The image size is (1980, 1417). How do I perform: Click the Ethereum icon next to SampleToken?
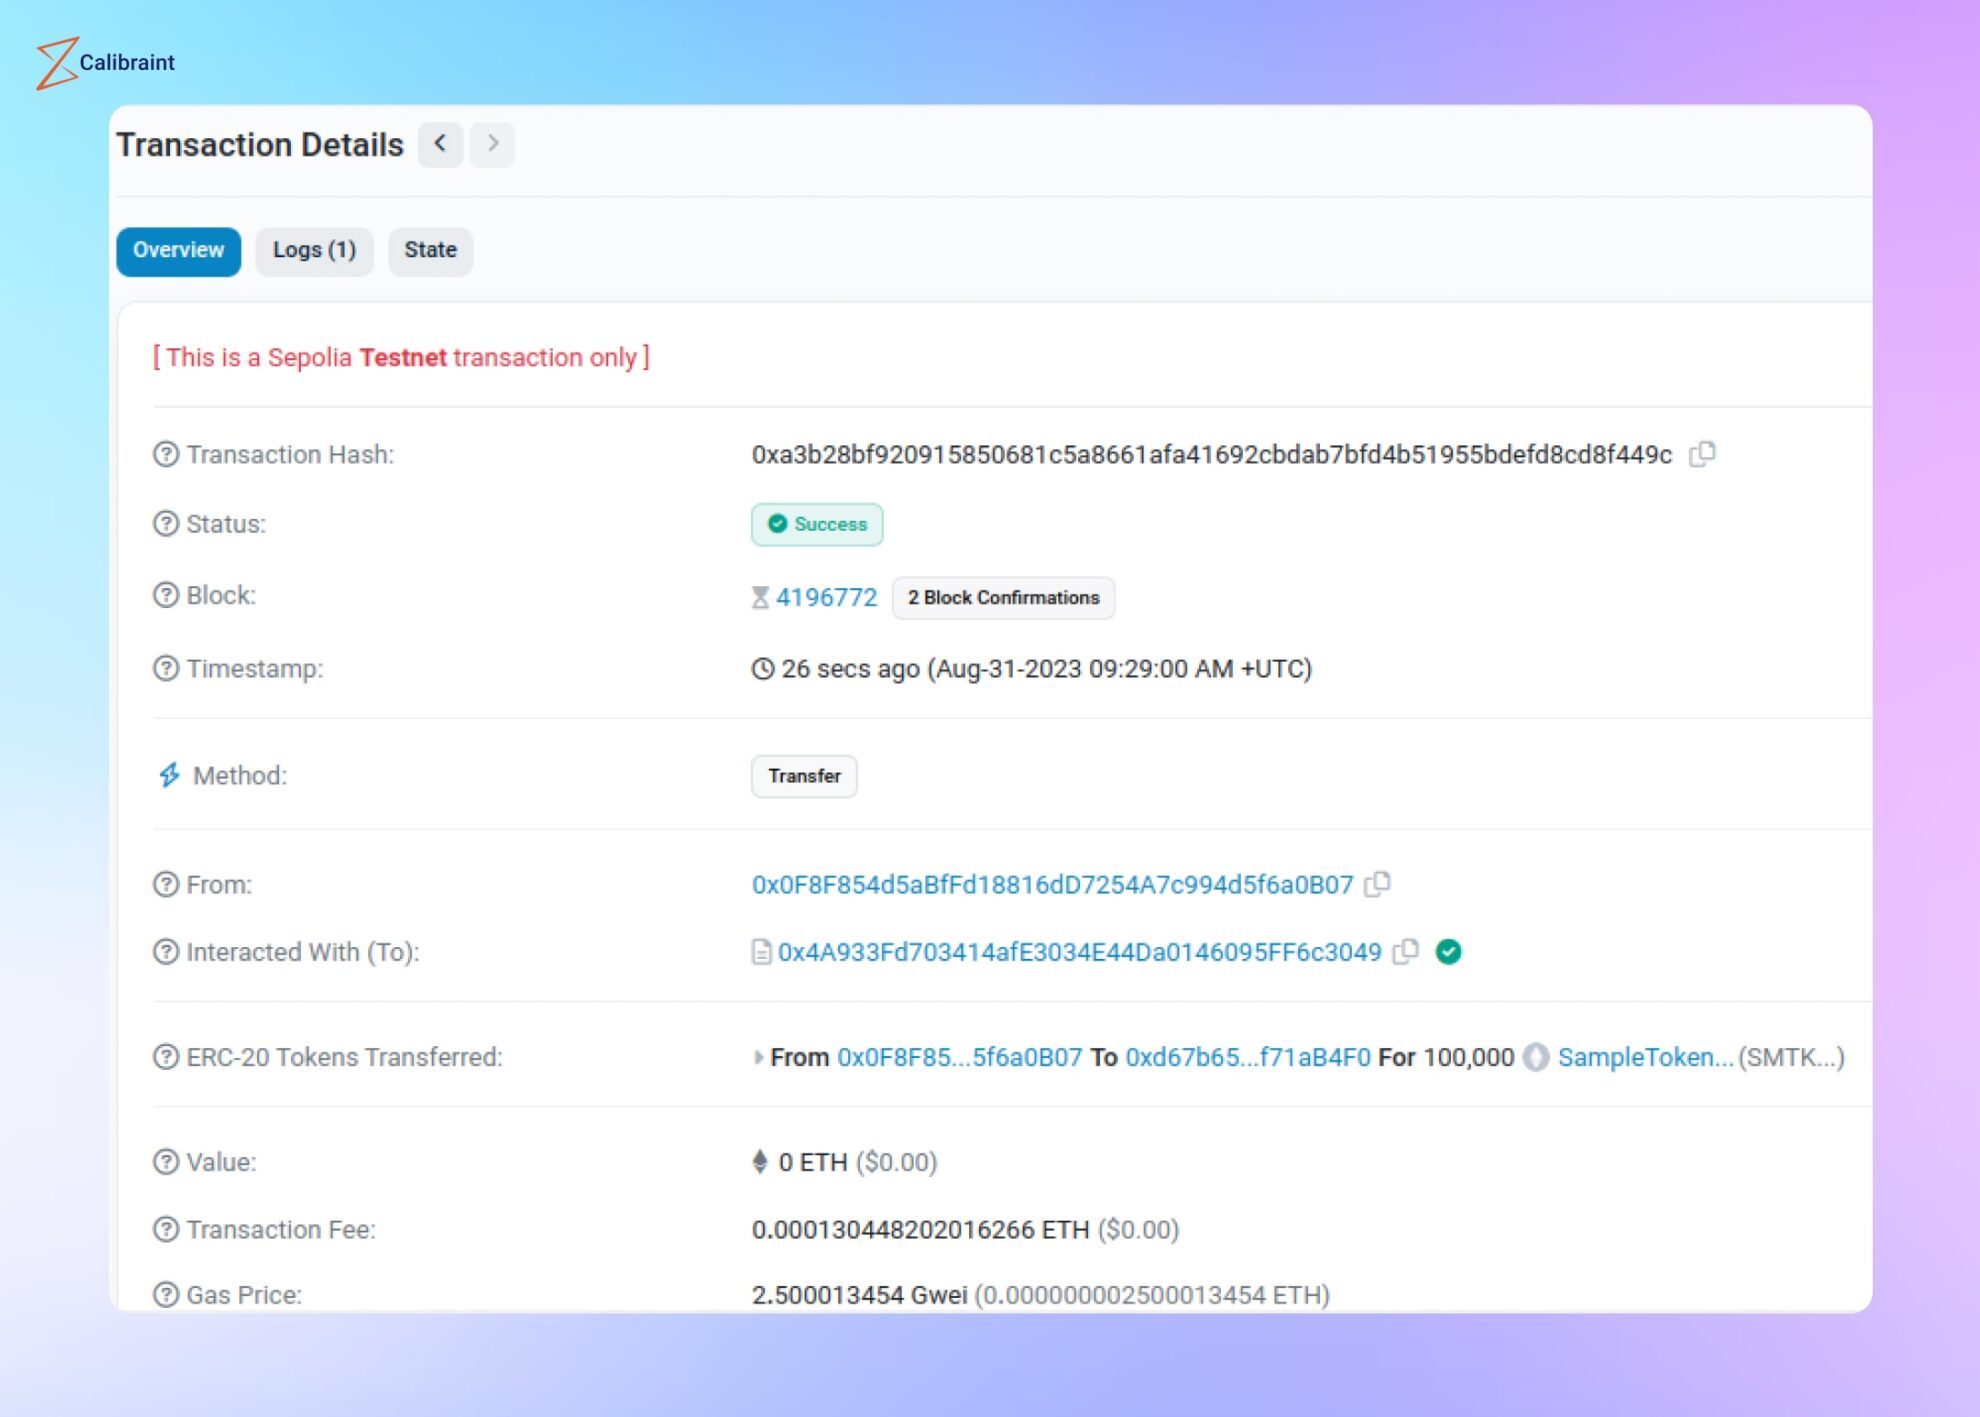(x=1536, y=1057)
